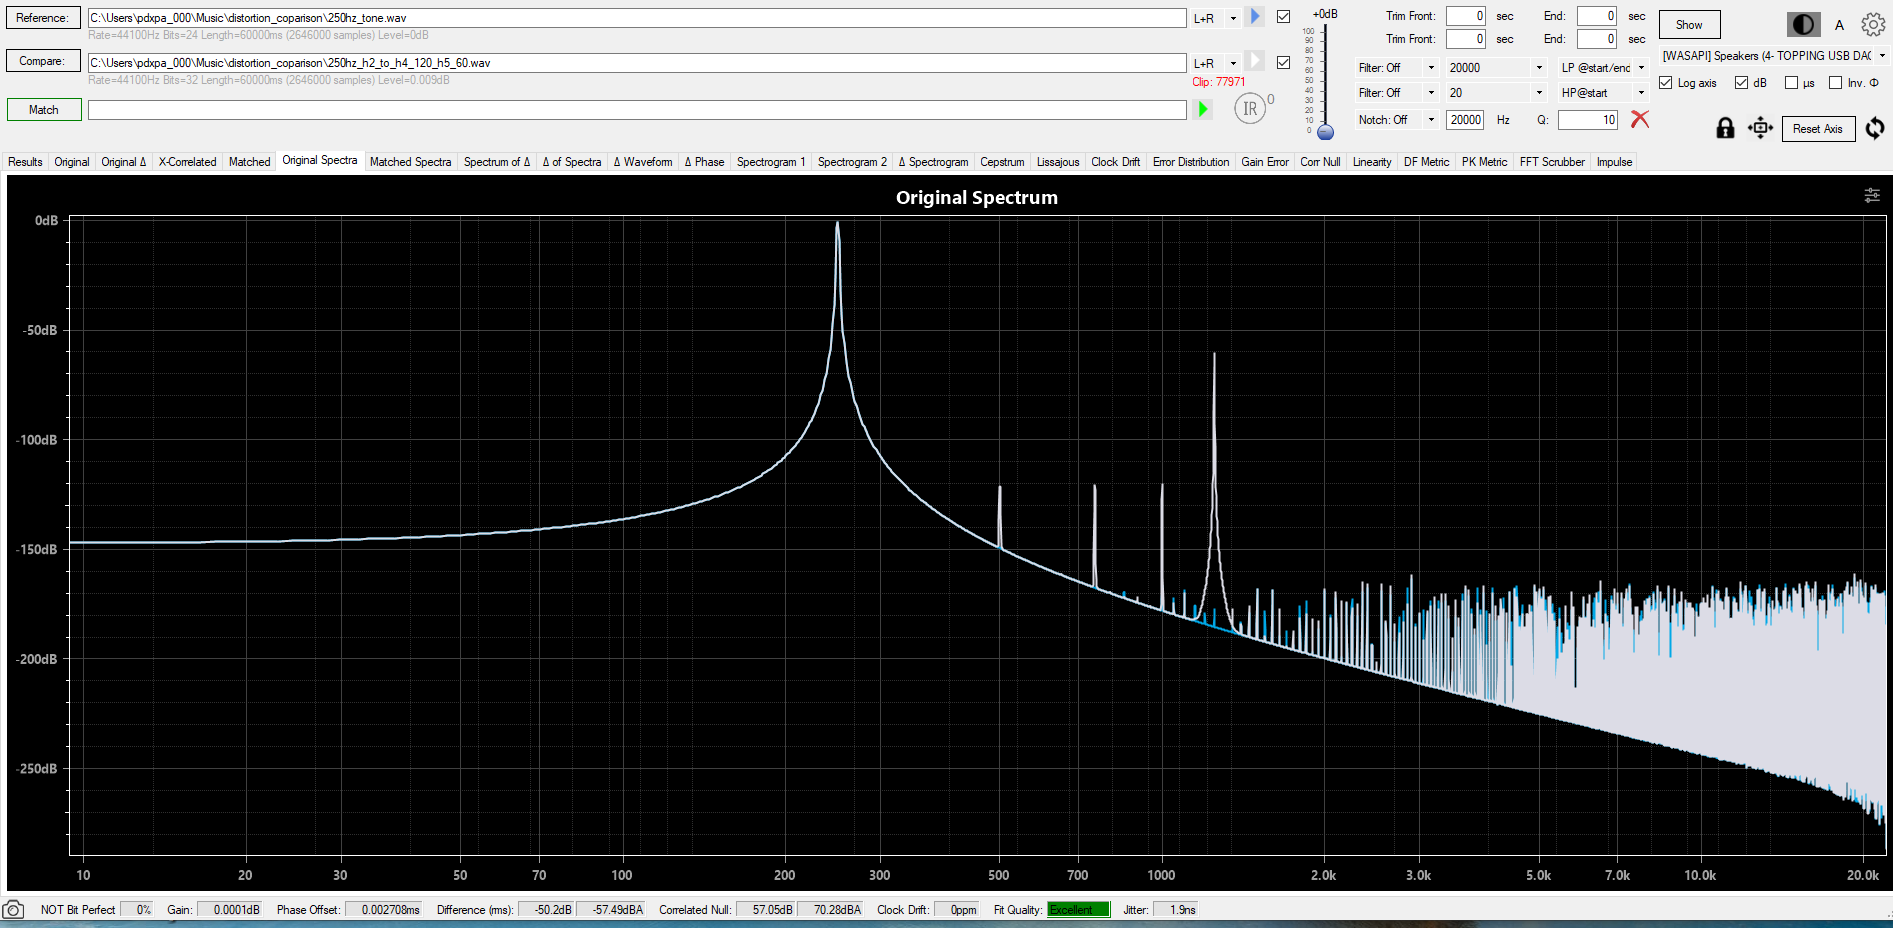Toggle the dark/light contrast theme icon
Viewport: 1893px width, 928px height.
(x=1804, y=25)
